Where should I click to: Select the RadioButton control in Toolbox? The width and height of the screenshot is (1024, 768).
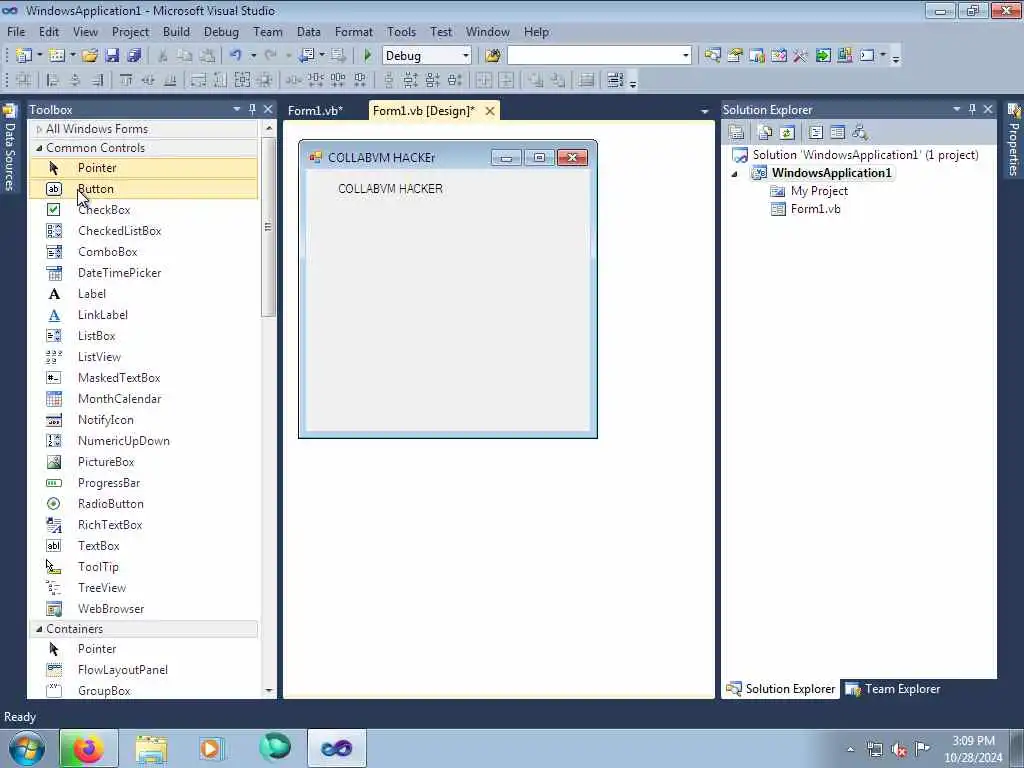pyautogui.click(x=143, y=504)
